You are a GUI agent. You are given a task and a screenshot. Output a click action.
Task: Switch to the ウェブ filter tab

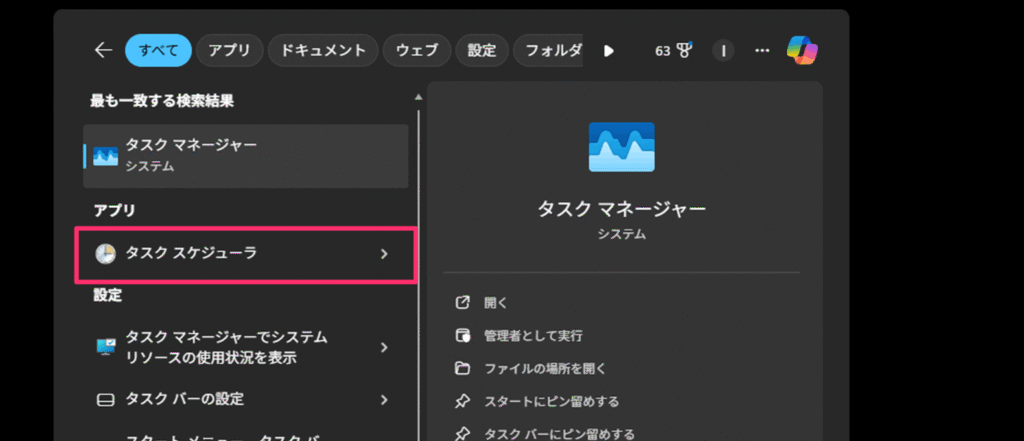pyautogui.click(x=417, y=50)
